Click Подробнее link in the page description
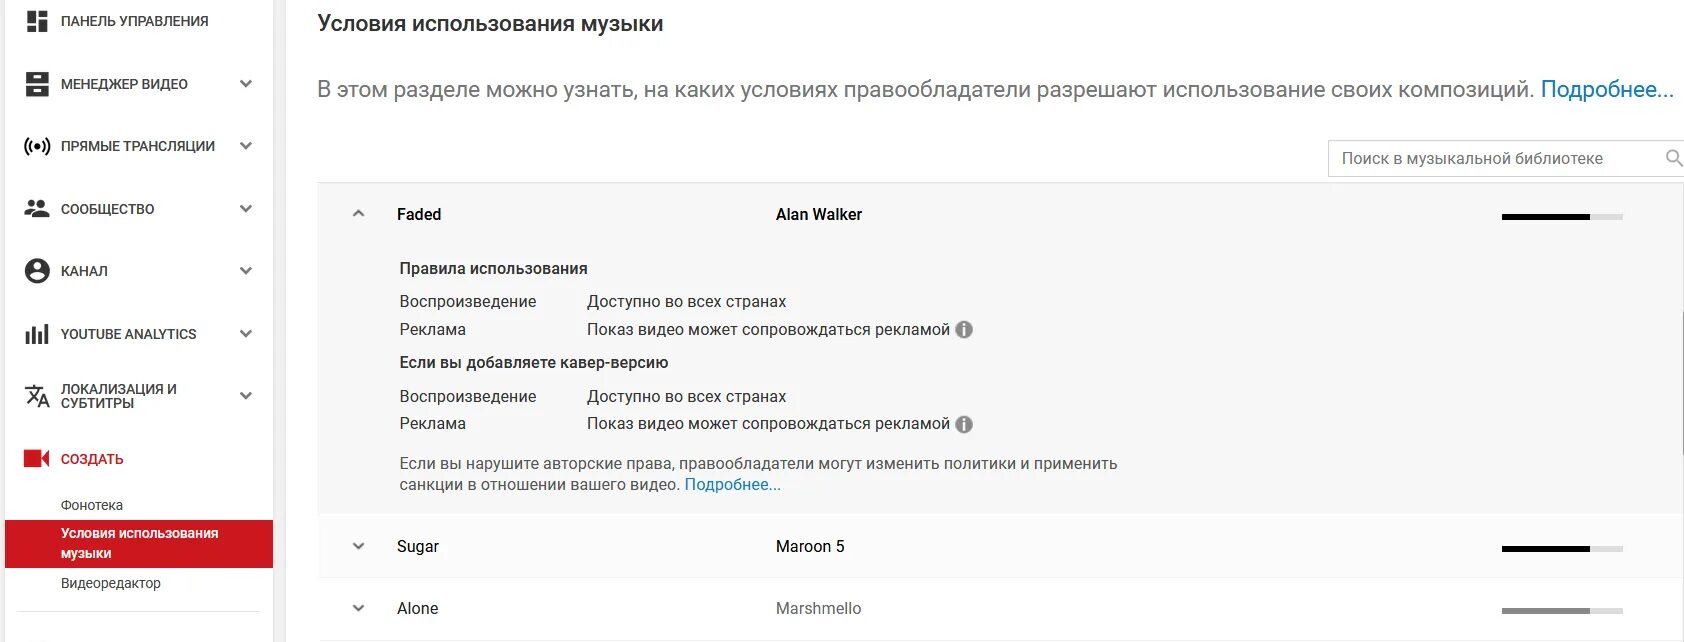 [x=1606, y=90]
